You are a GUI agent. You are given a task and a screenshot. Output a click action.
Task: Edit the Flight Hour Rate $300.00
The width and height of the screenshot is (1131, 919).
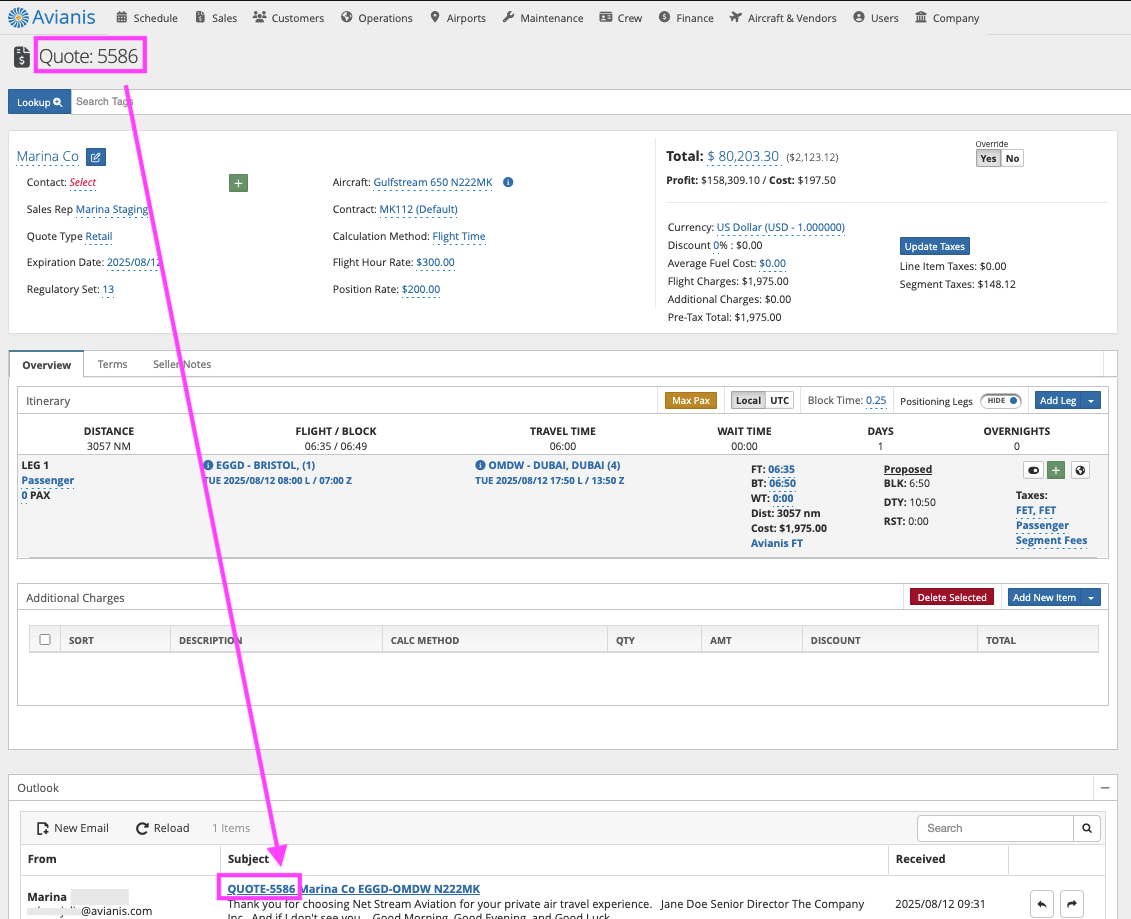click(x=435, y=263)
